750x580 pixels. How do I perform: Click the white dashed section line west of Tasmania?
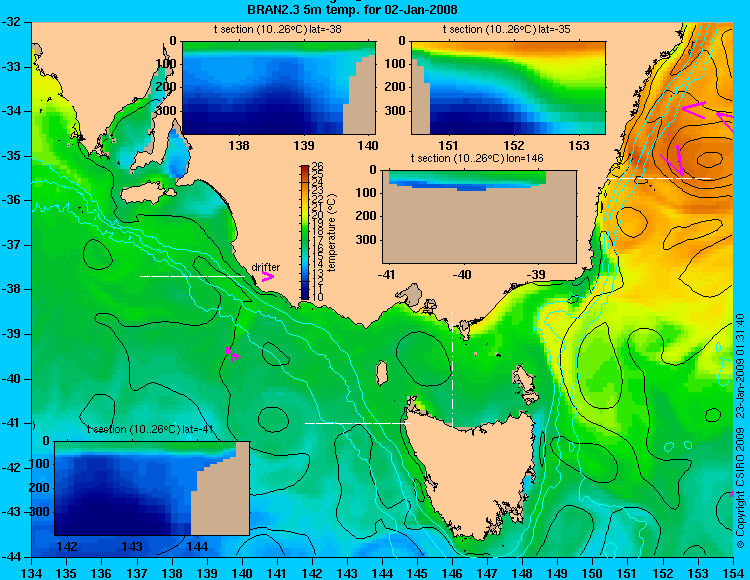click(x=357, y=423)
